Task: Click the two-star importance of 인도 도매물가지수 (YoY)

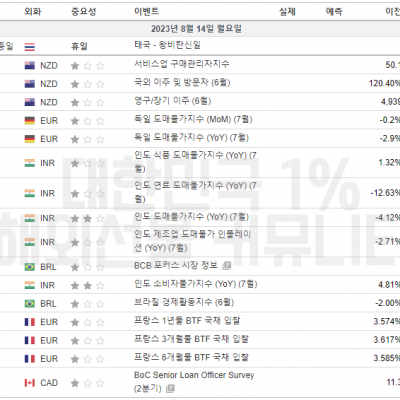Action: pyautogui.click(x=88, y=219)
